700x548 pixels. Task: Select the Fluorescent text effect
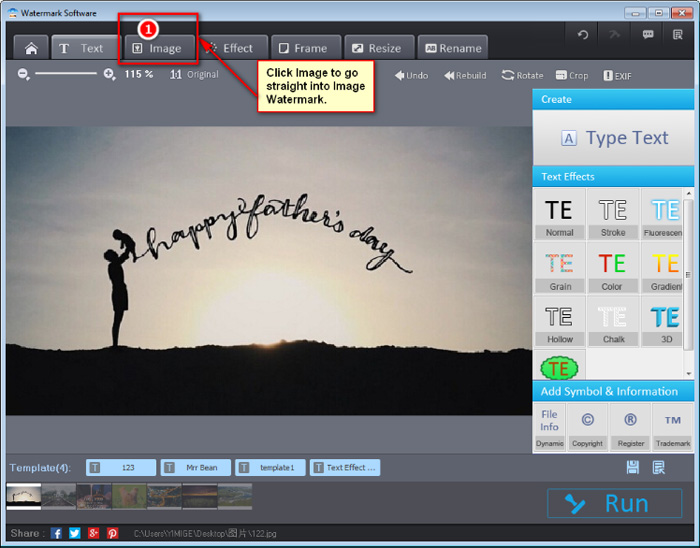pos(662,214)
